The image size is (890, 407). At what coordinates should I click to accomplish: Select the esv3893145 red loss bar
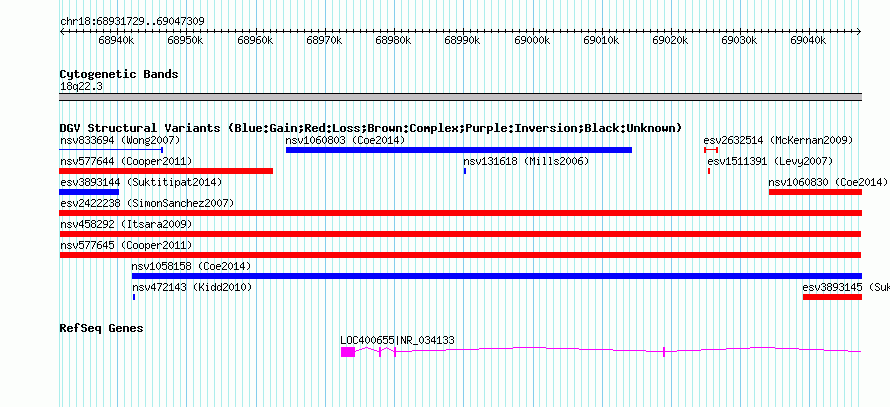click(833, 297)
